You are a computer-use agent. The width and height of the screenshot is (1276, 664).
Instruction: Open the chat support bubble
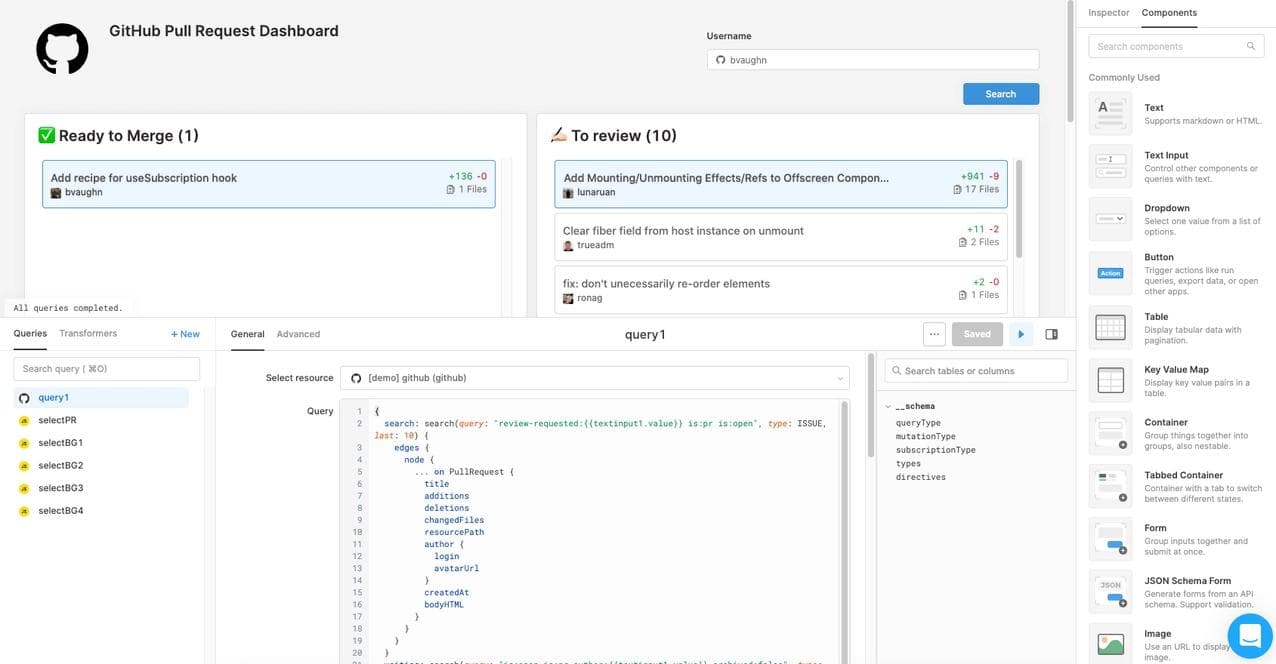[x=1248, y=635]
